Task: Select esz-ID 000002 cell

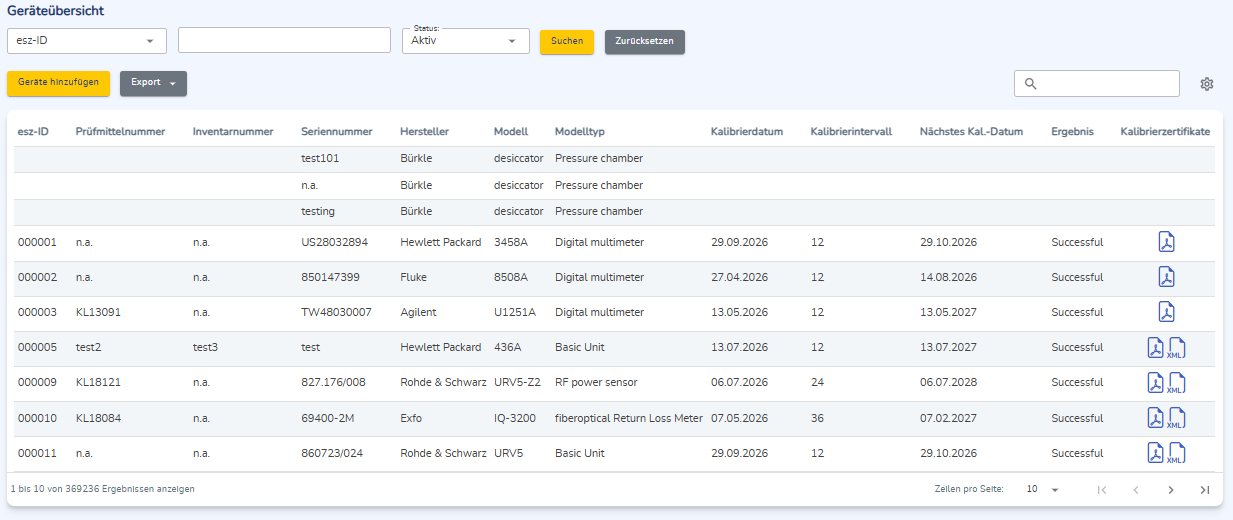Action: tap(37, 277)
